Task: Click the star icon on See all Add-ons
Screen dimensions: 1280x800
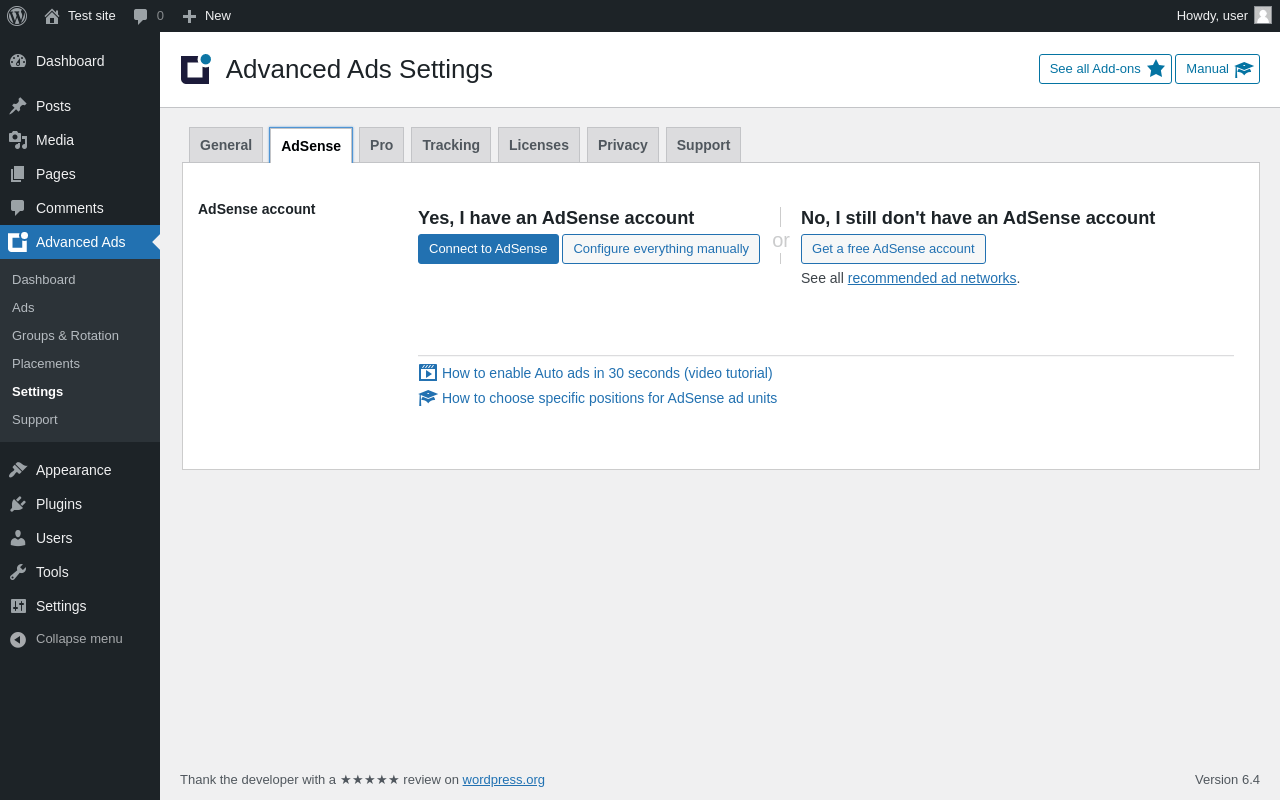Action: tap(1156, 69)
